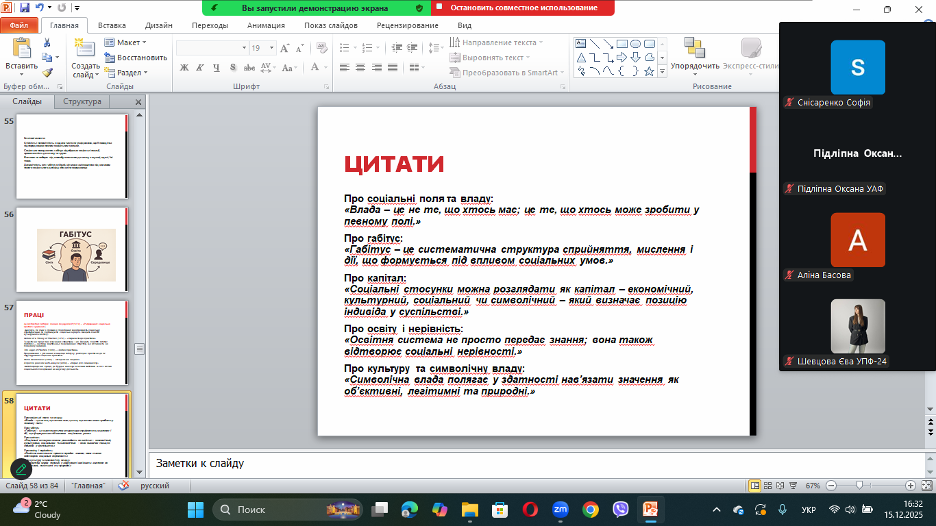Image resolution: width=936 pixels, height=526 pixels.
Task: Click the Undo arrow in quick access toolbar
Action: point(39,8)
